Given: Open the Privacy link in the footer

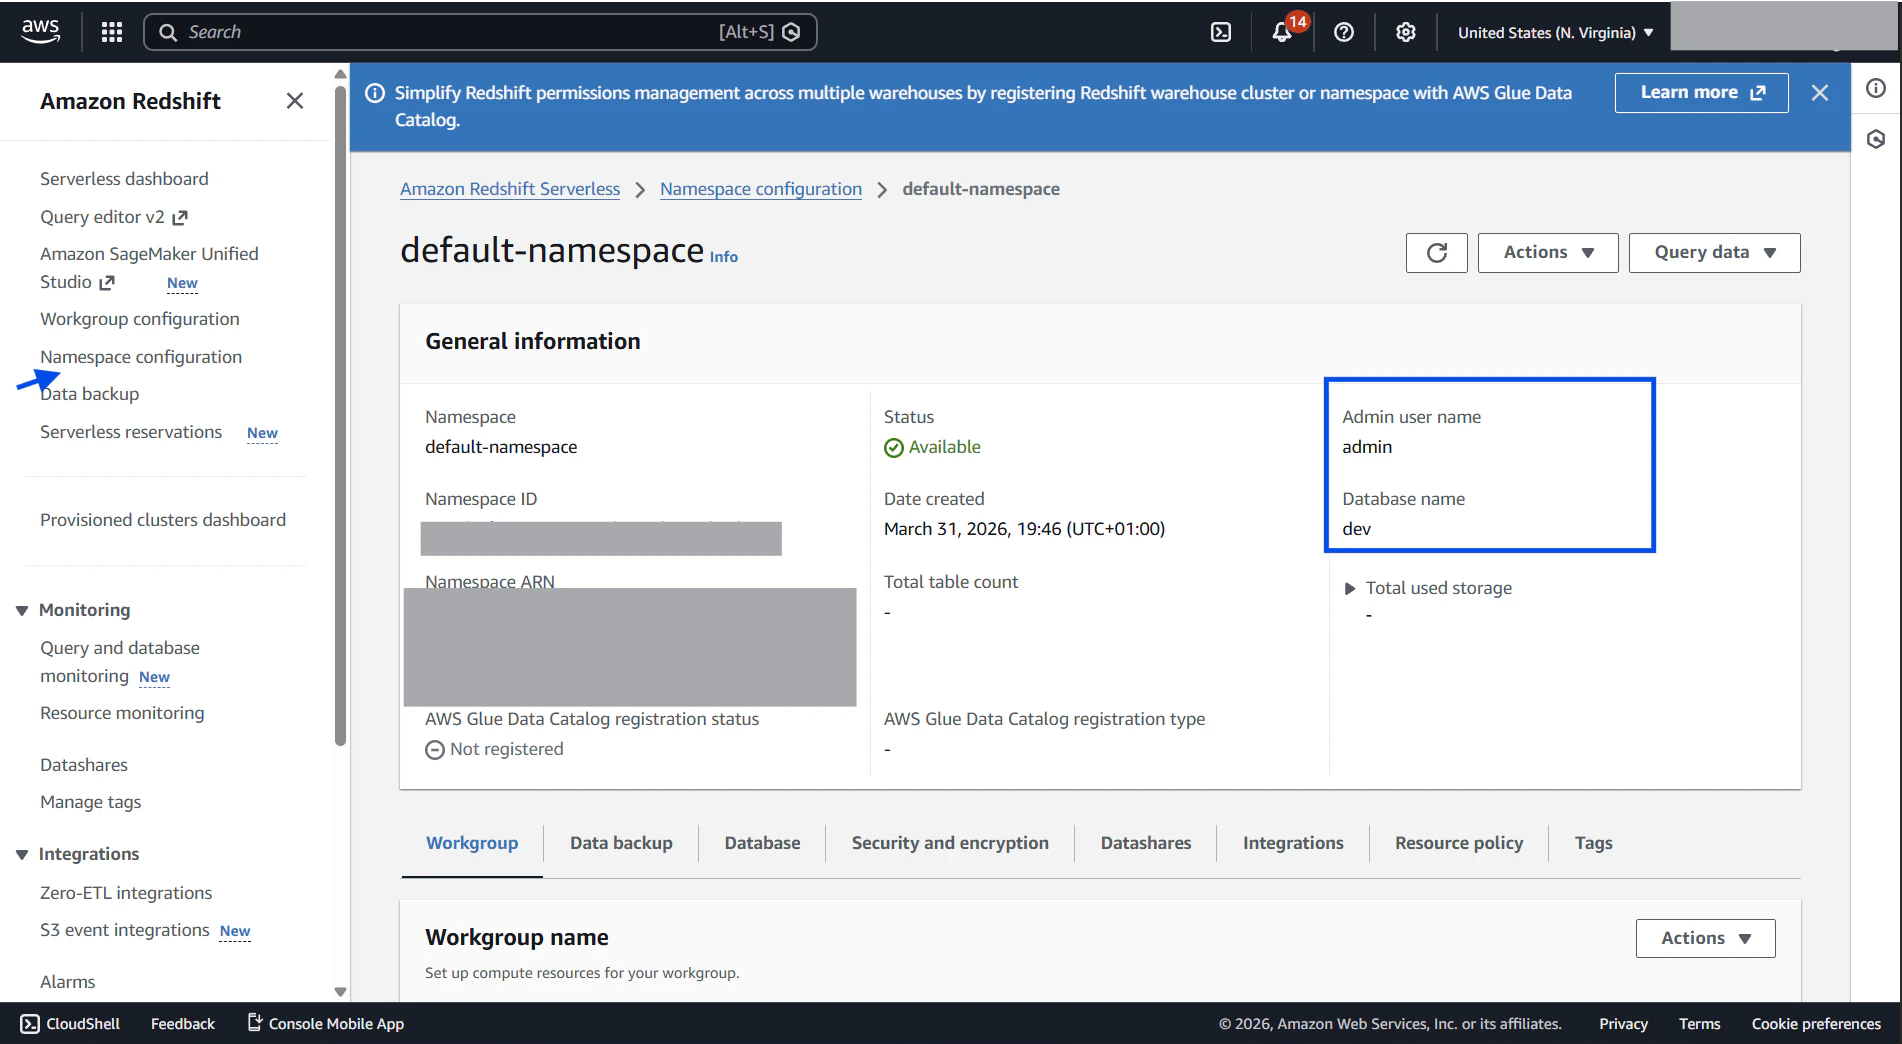Looking at the screenshot, I should (1623, 1024).
